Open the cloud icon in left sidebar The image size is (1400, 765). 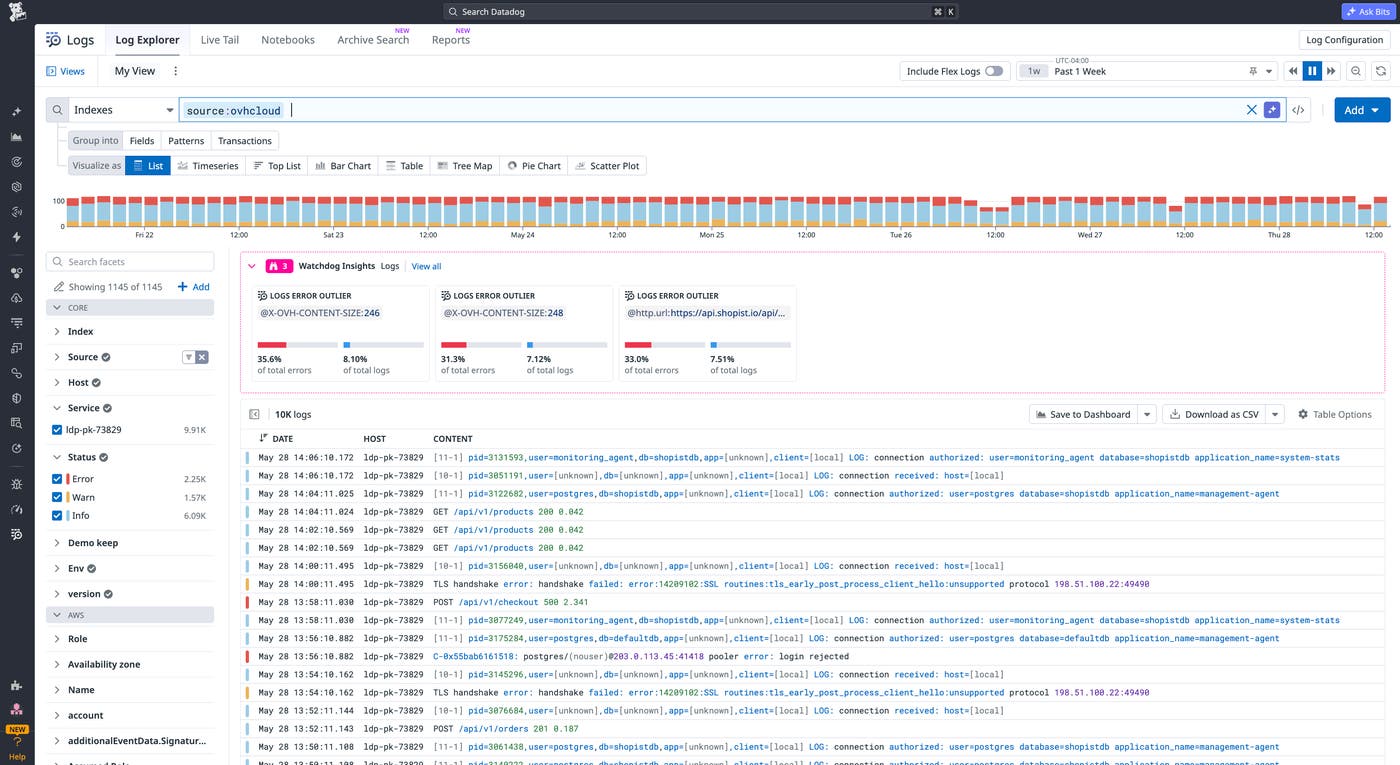point(16,298)
